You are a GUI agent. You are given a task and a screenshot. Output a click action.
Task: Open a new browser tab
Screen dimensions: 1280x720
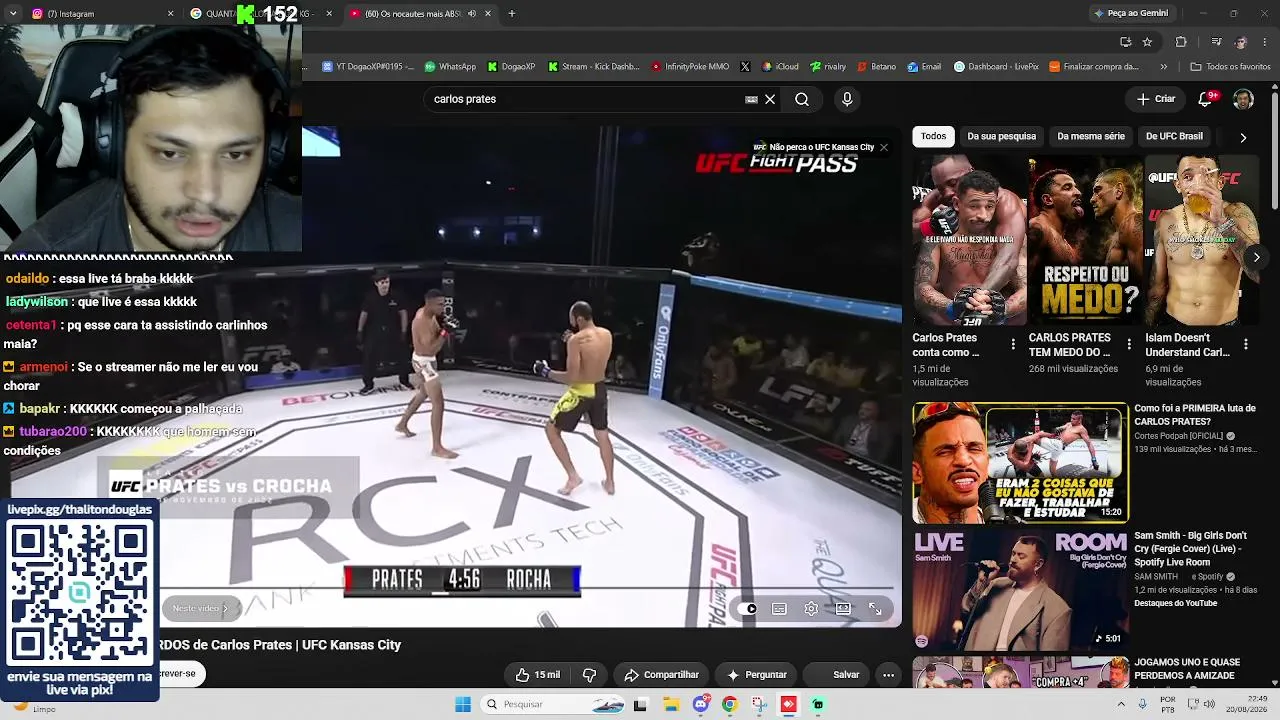[x=512, y=14]
